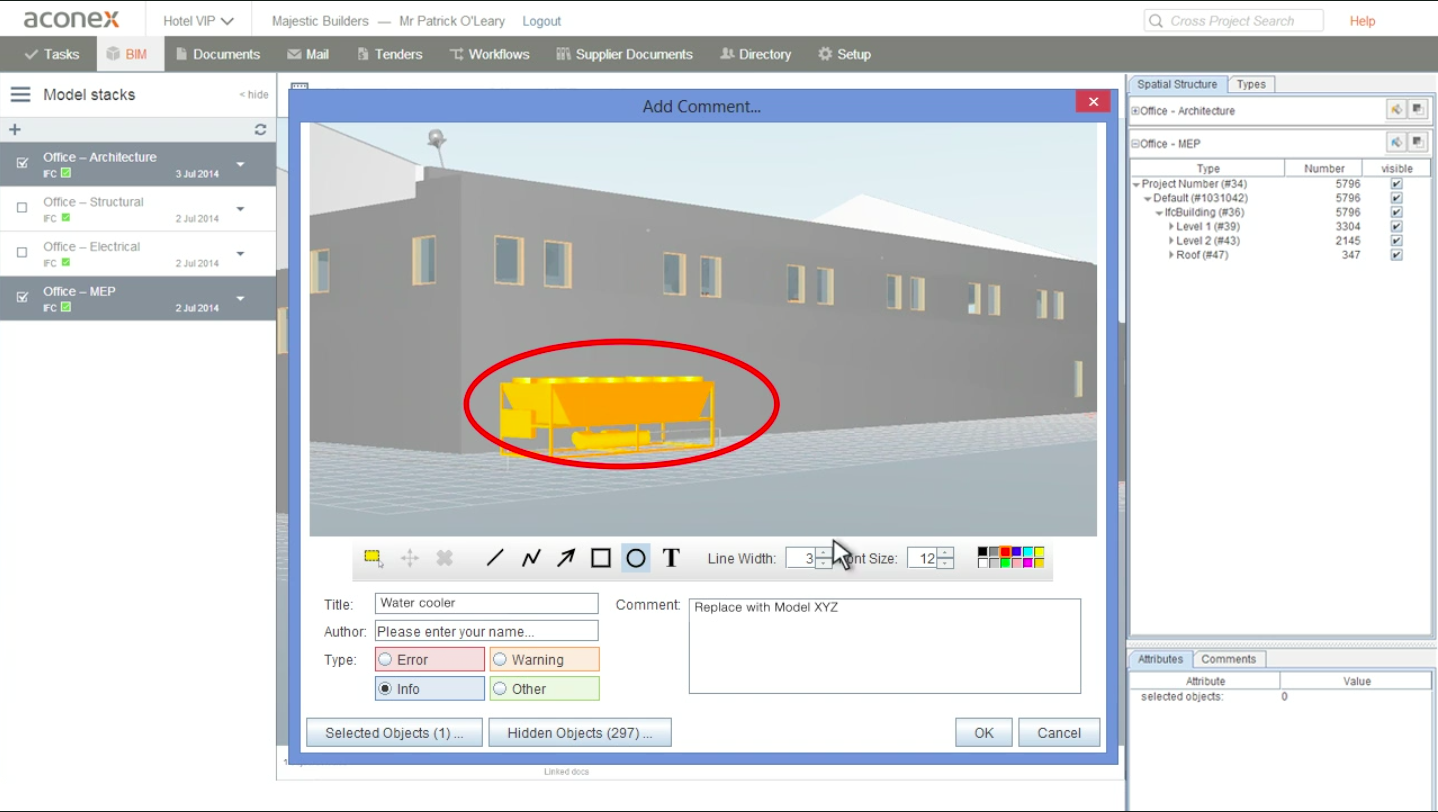This screenshot has width=1438, height=812.
Task: Decrease the Font Size value
Action: point(946,563)
